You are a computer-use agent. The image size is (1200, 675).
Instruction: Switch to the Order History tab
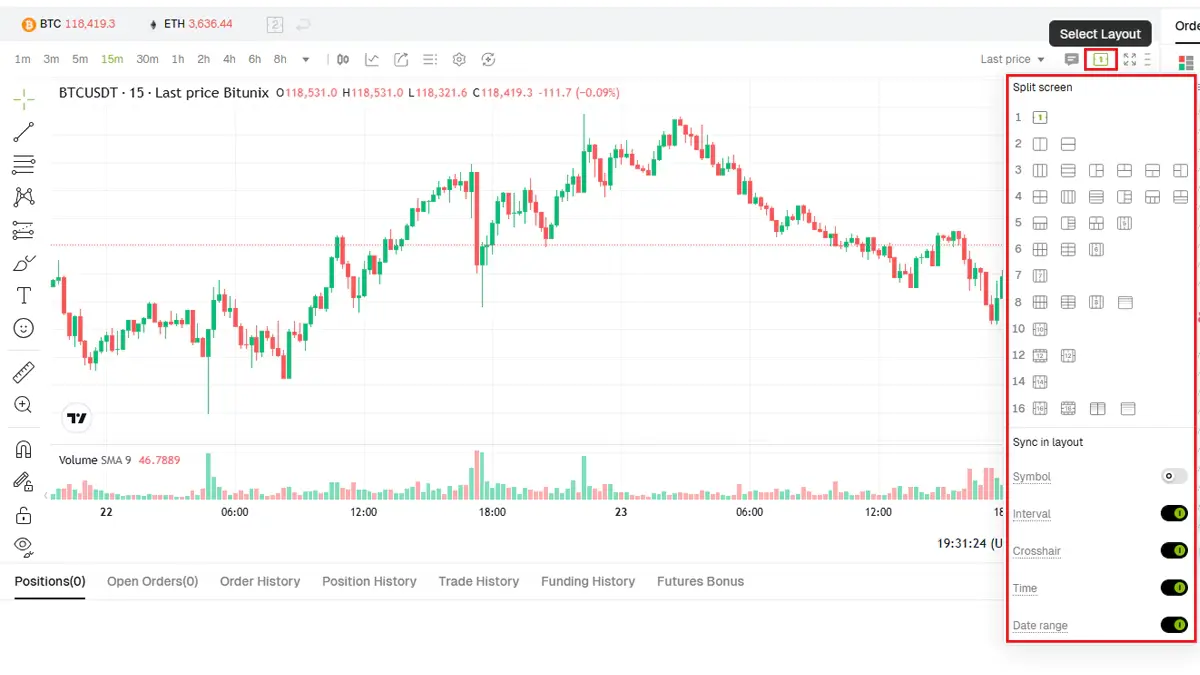260,581
